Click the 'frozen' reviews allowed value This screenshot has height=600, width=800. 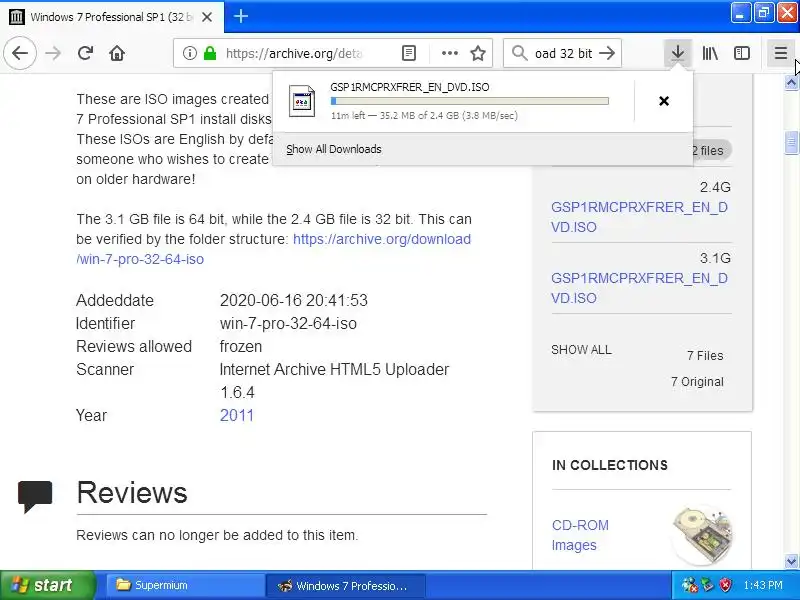241,346
